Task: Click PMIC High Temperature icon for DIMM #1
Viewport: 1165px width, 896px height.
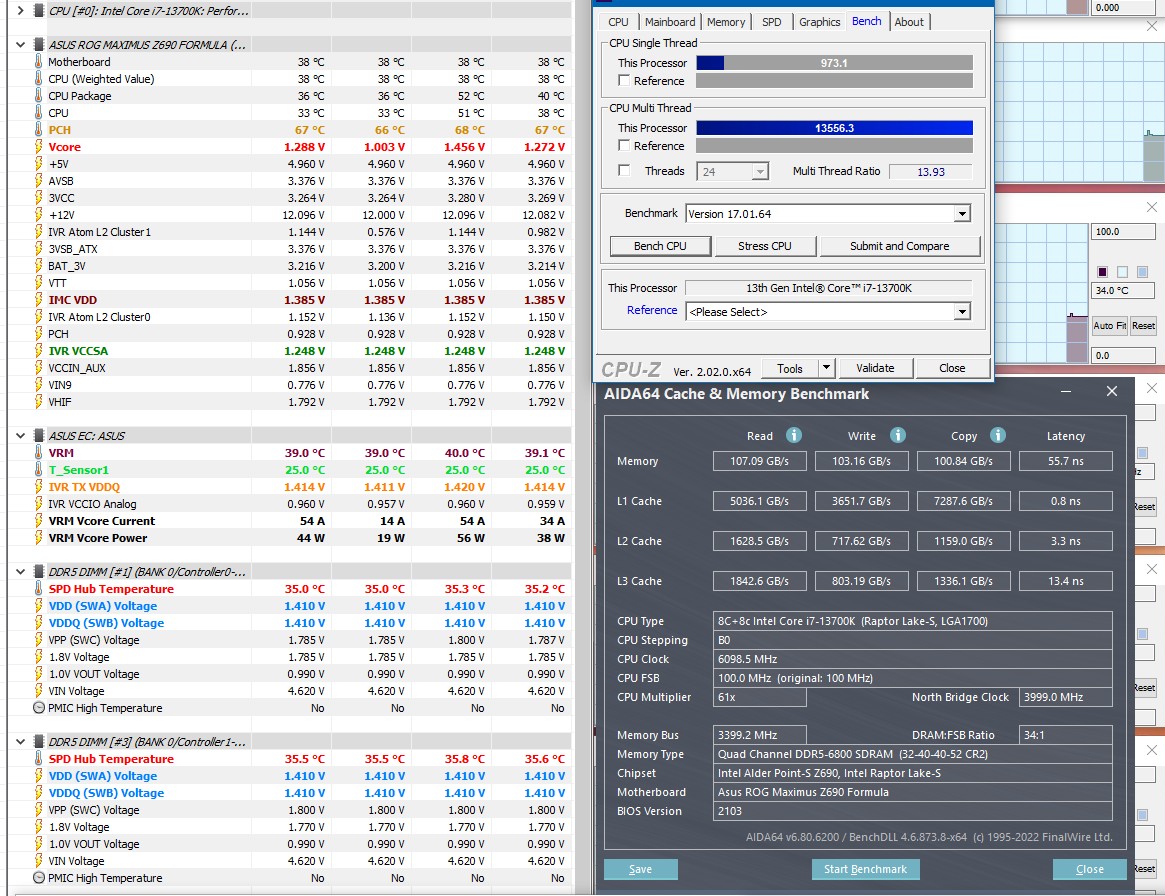Action: click(x=39, y=708)
